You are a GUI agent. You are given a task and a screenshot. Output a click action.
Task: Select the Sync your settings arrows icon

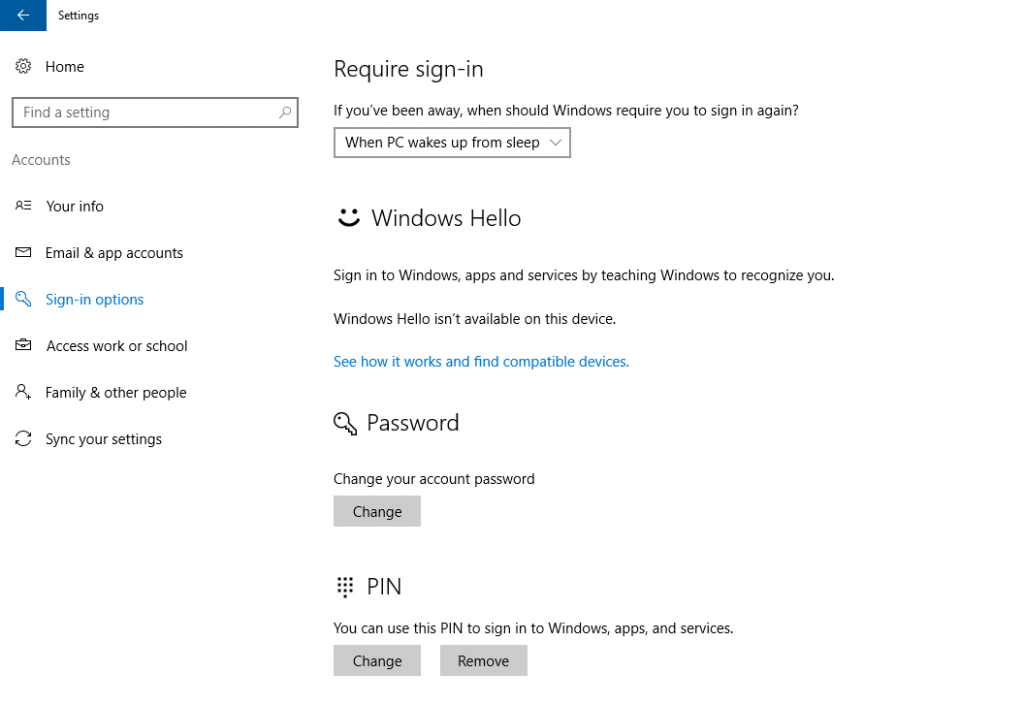24,438
